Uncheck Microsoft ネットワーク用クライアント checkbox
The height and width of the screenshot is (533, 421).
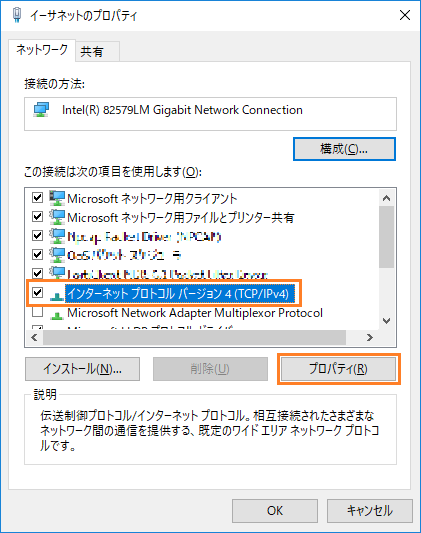(37, 197)
